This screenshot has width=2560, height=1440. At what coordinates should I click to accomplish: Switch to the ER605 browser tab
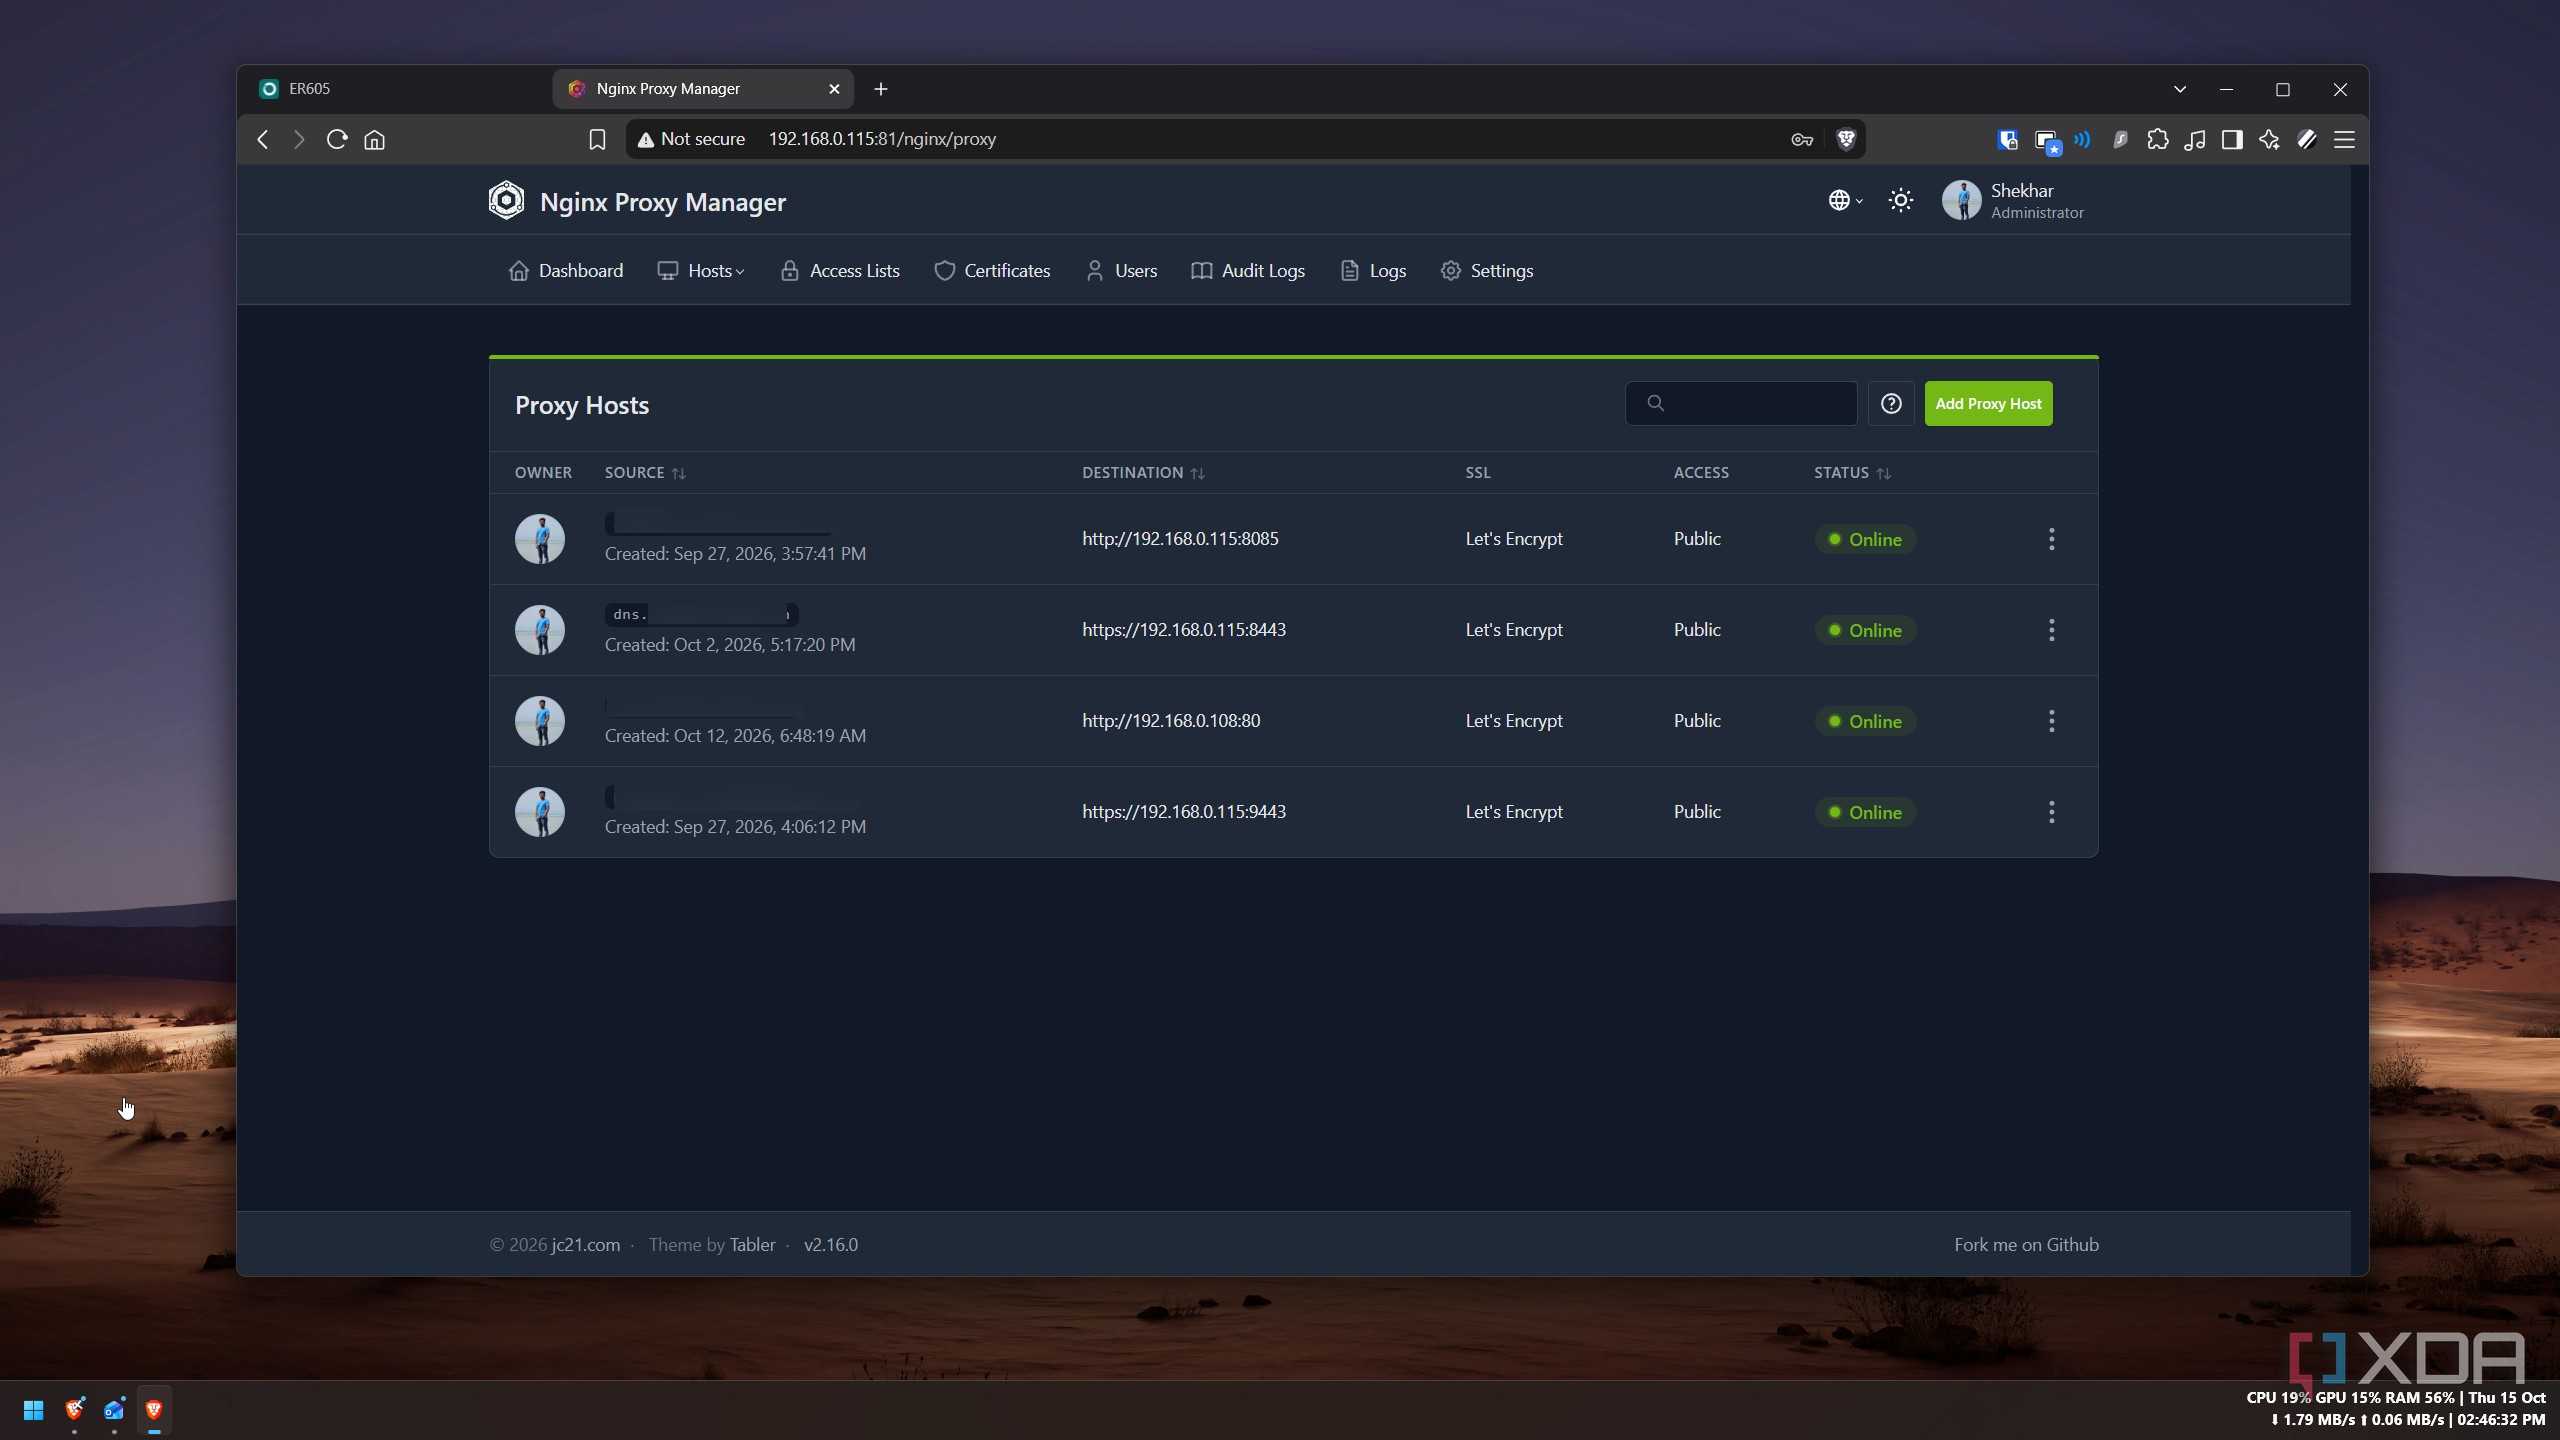pyautogui.click(x=395, y=89)
